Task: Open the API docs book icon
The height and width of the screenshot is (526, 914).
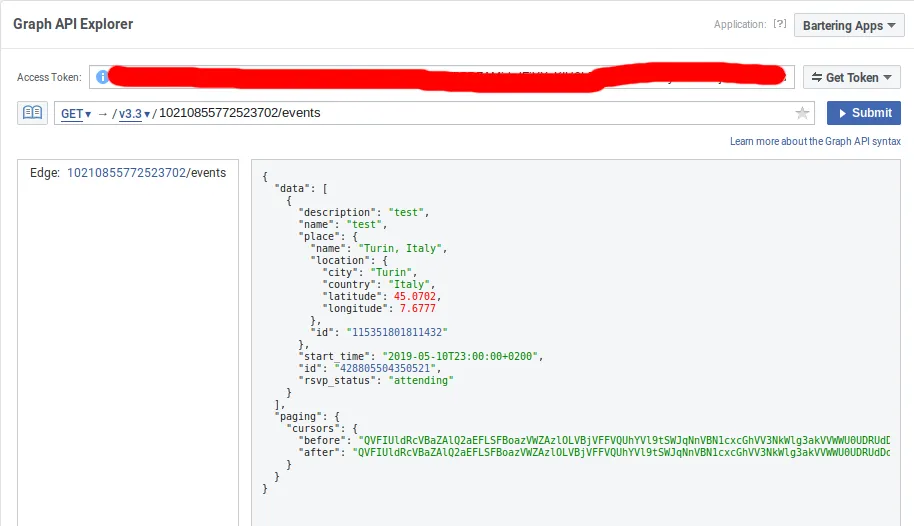Action: 32,113
